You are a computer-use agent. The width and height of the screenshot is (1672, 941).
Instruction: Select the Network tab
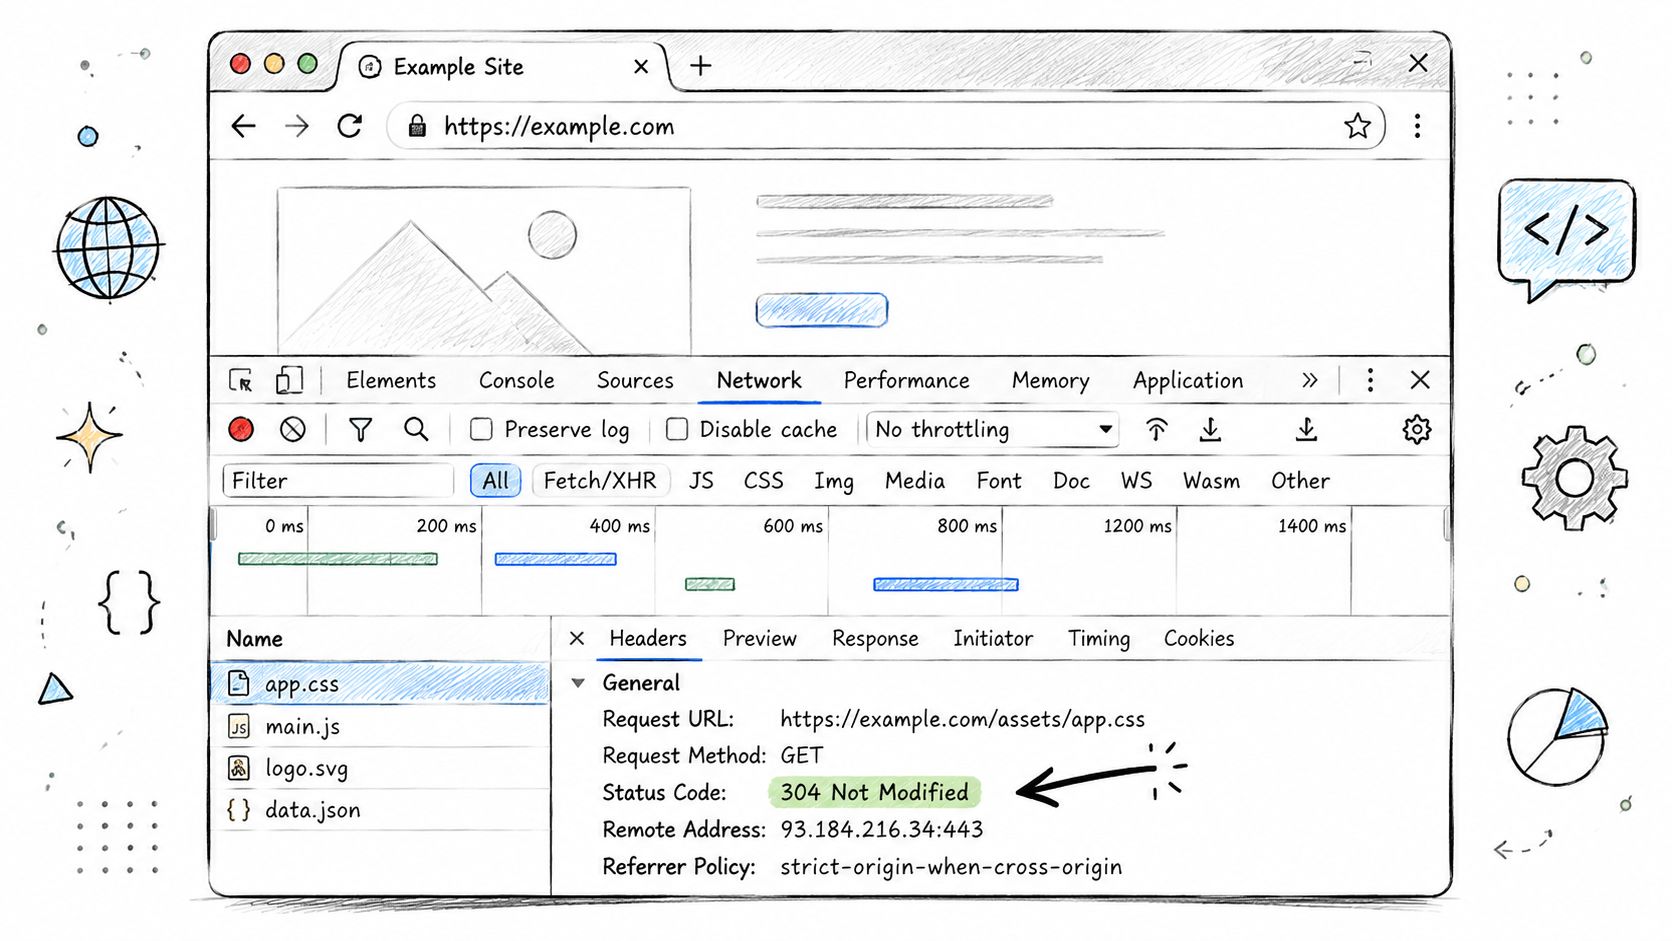759,381
